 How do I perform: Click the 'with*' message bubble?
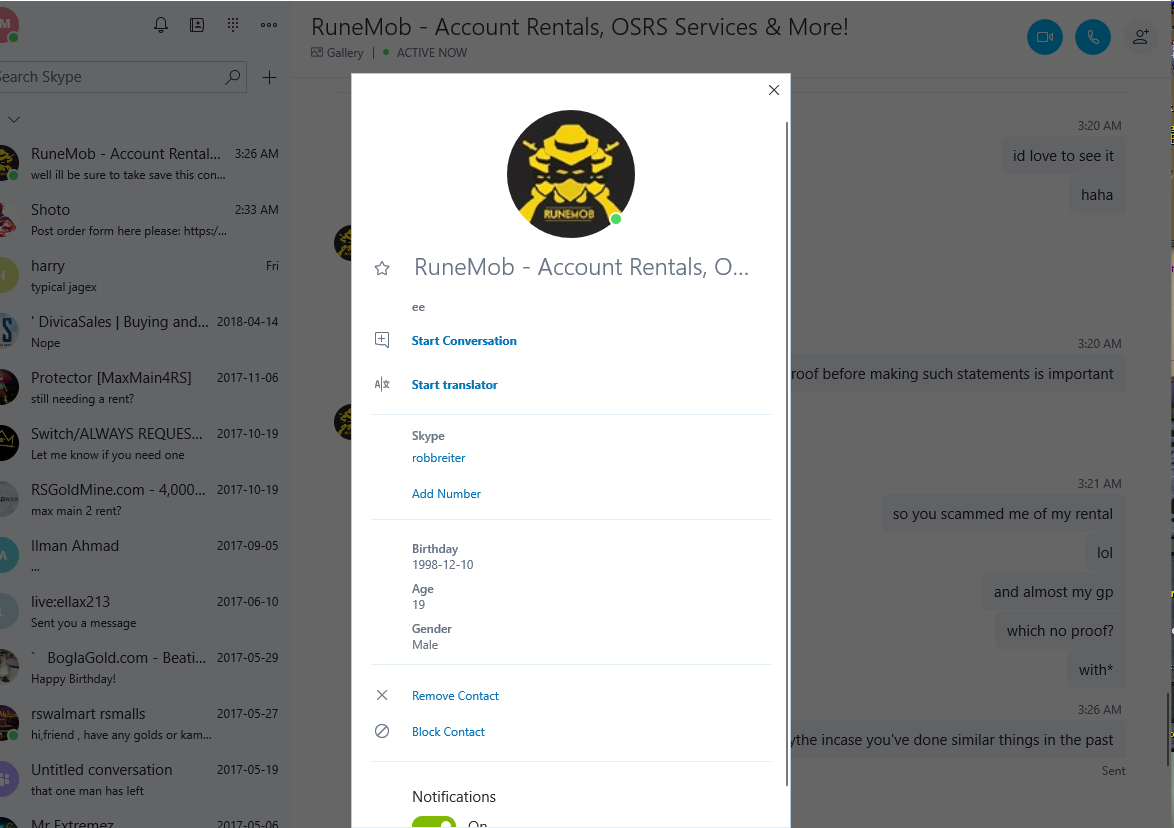1096,669
